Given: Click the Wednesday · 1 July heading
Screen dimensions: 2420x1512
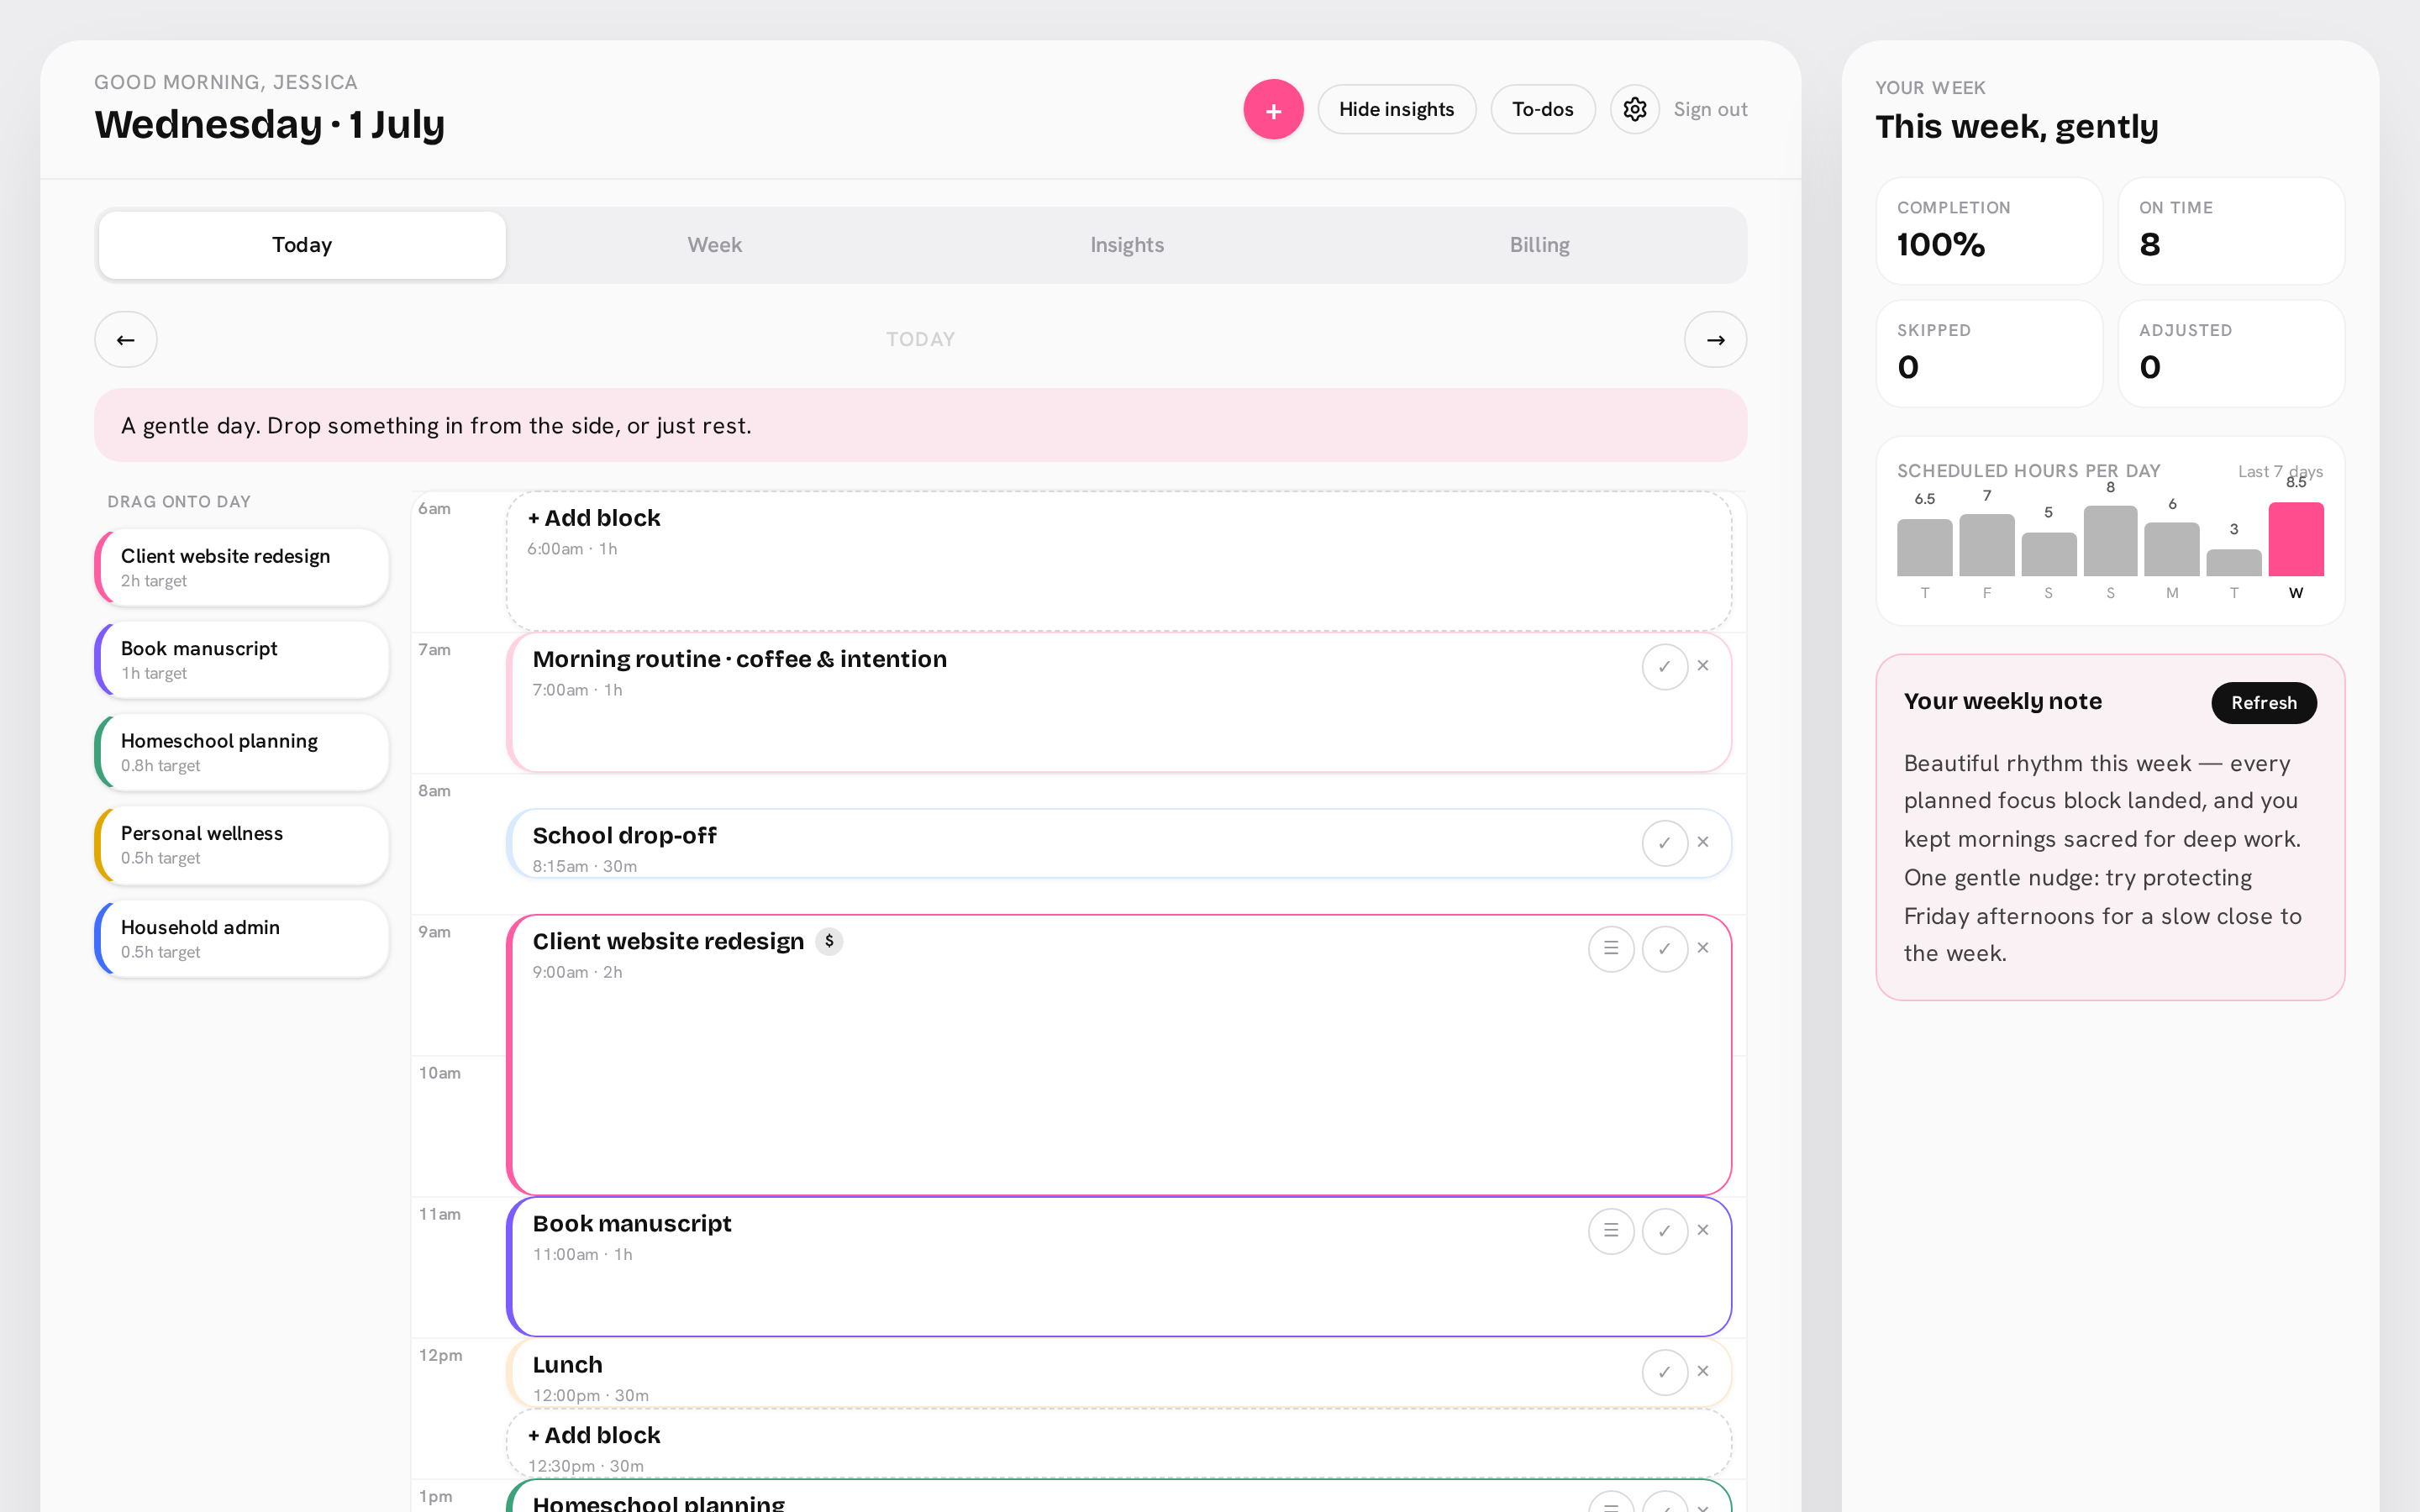Looking at the screenshot, I should pos(269,124).
